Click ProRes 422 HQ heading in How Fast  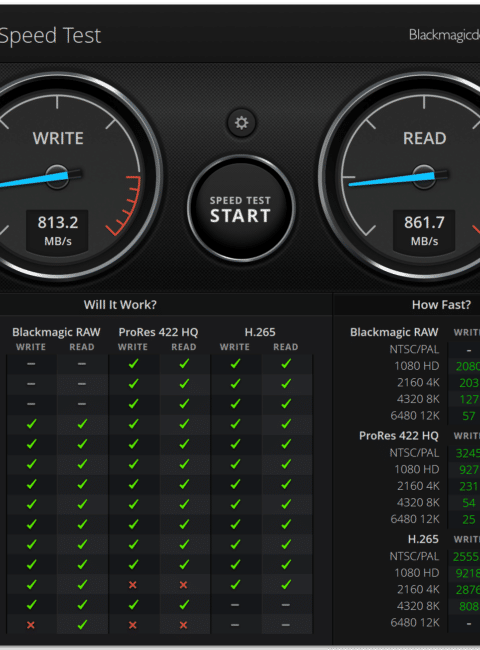pos(399,436)
